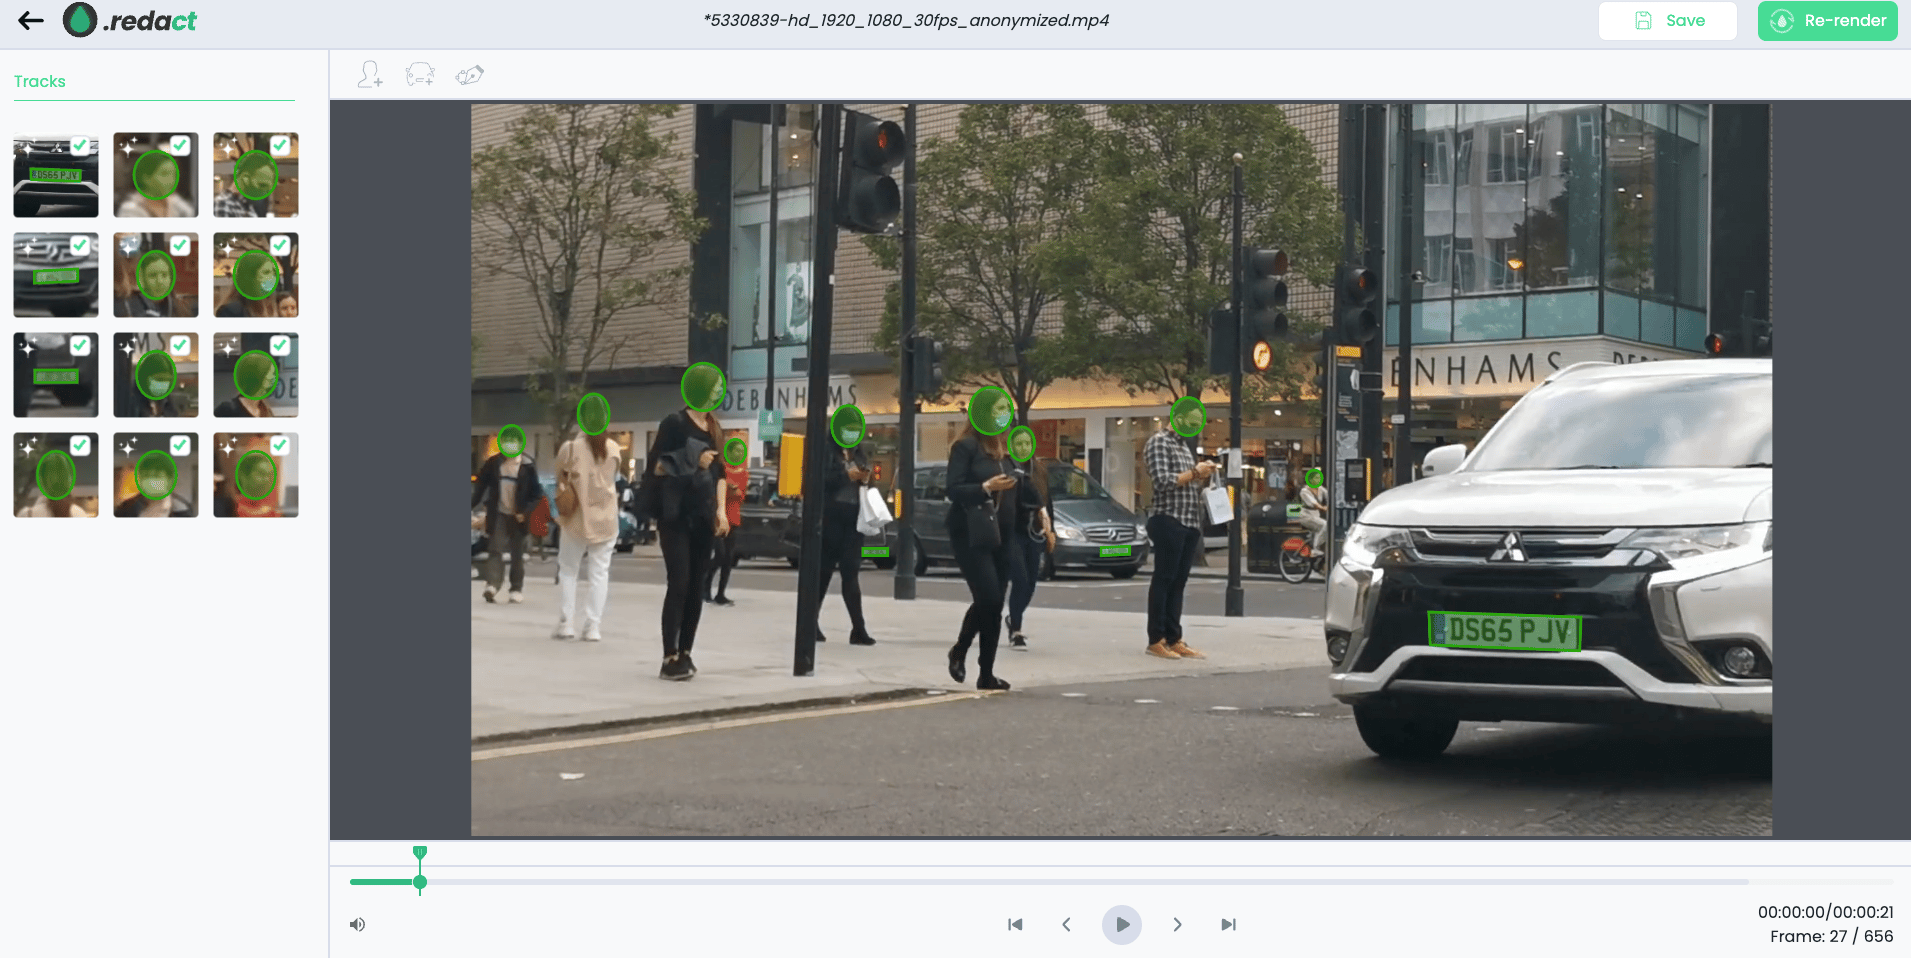Select the plate mask on the gray Mercedes
Image resolution: width=1911 pixels, height=958 pixels.
[1114, 551]
